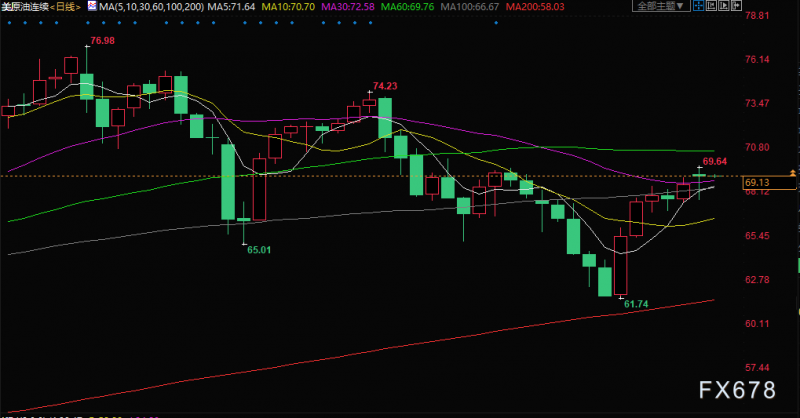Open the 全部主题 dropdown
Image resolution: width=800 pixels, height=418 pixels.
click(x=661, y=6)
